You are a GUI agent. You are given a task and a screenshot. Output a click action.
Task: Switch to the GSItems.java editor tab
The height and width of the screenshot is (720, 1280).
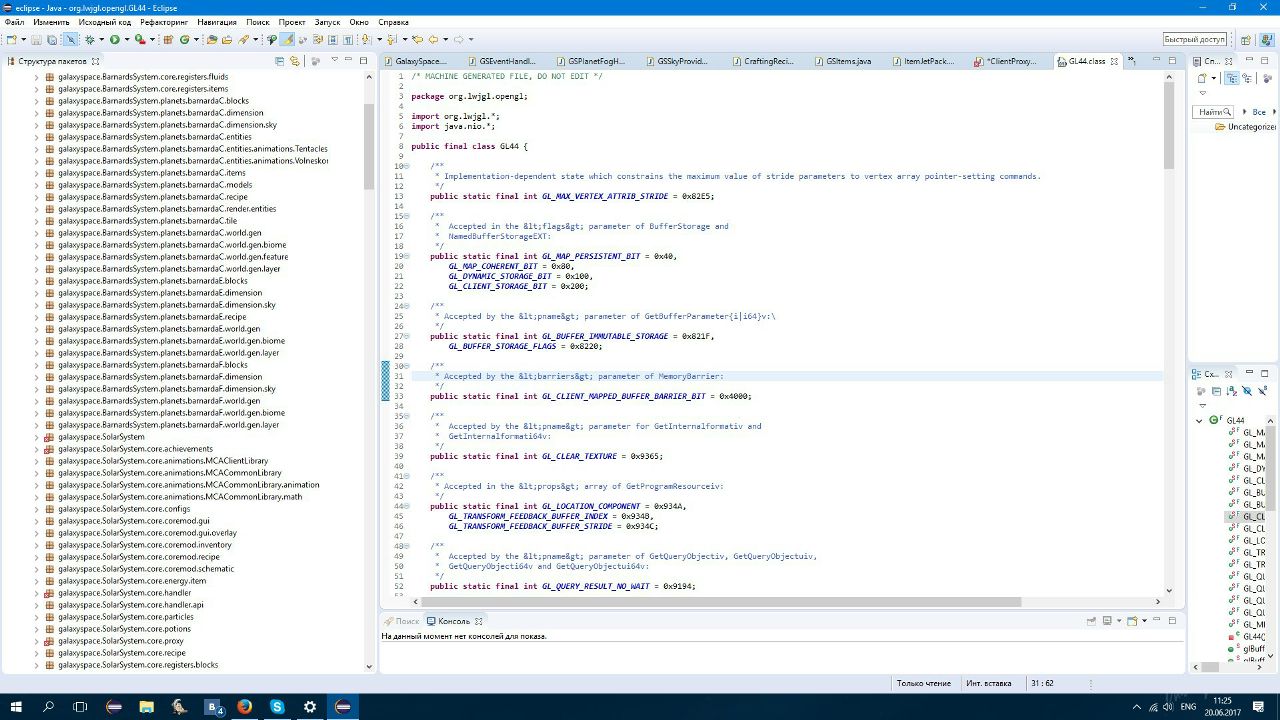pyautogui.click(x=849, y=61)
